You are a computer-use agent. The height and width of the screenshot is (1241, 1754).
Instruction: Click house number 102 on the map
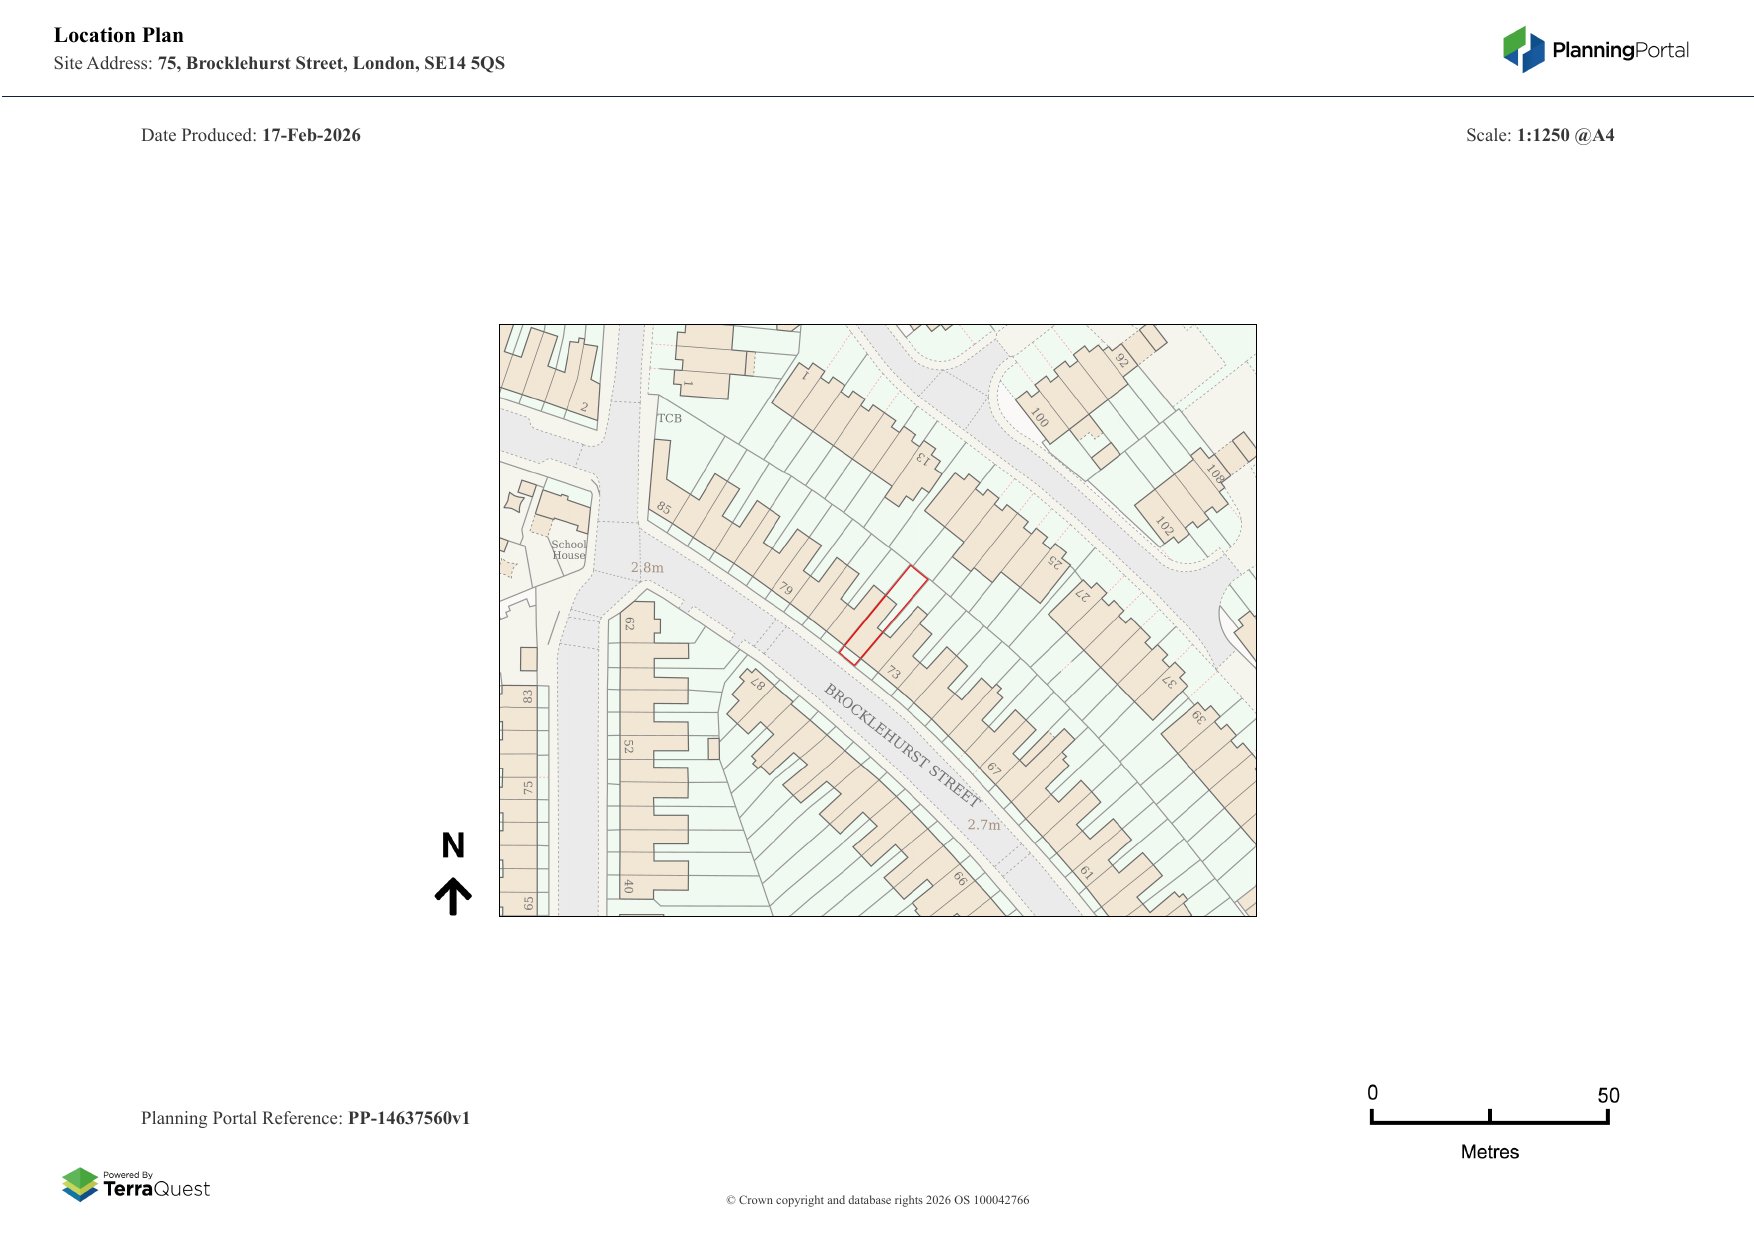tap(1164, 526)
